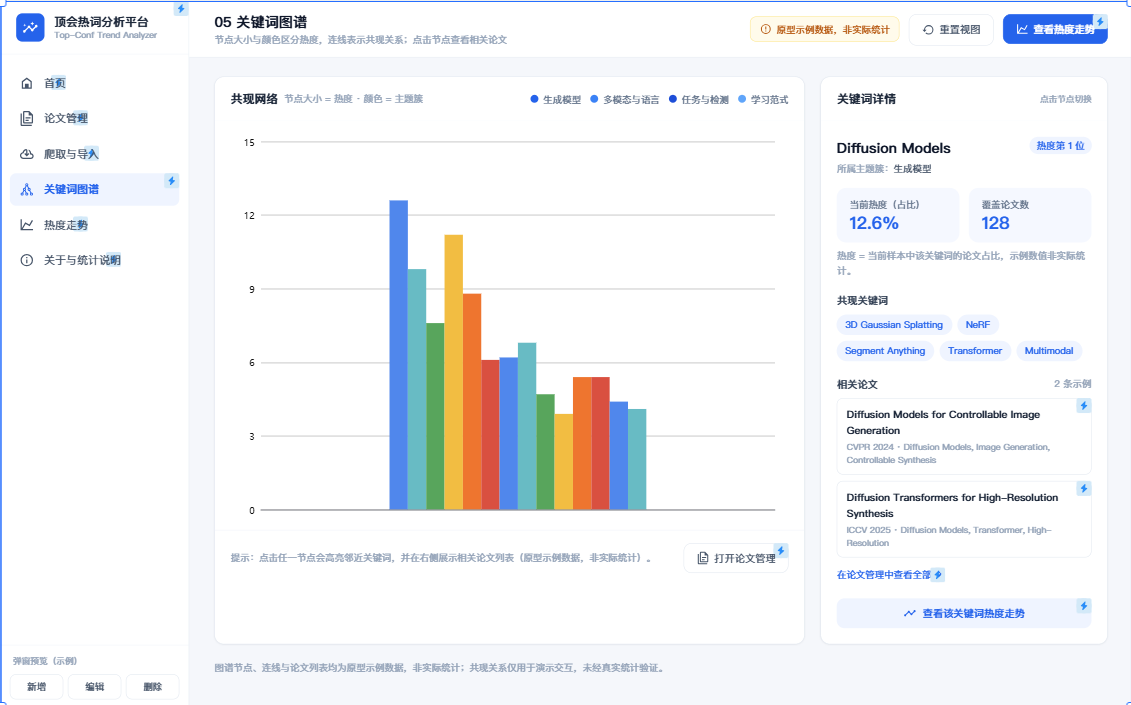This screenshot has width=1131, height=705.
Task: Click 查看该关键词热度走势 button
Action: [964, 613]
